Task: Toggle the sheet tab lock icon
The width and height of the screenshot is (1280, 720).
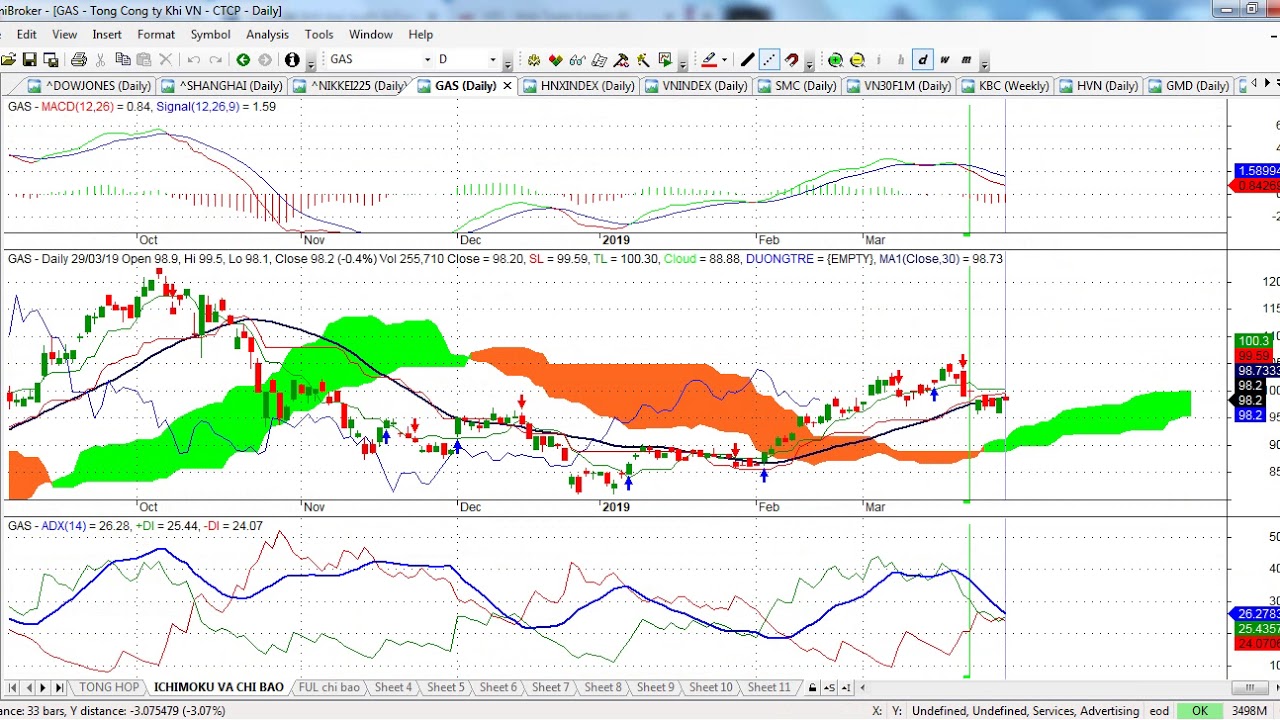Action: click(x=813, y=687)
